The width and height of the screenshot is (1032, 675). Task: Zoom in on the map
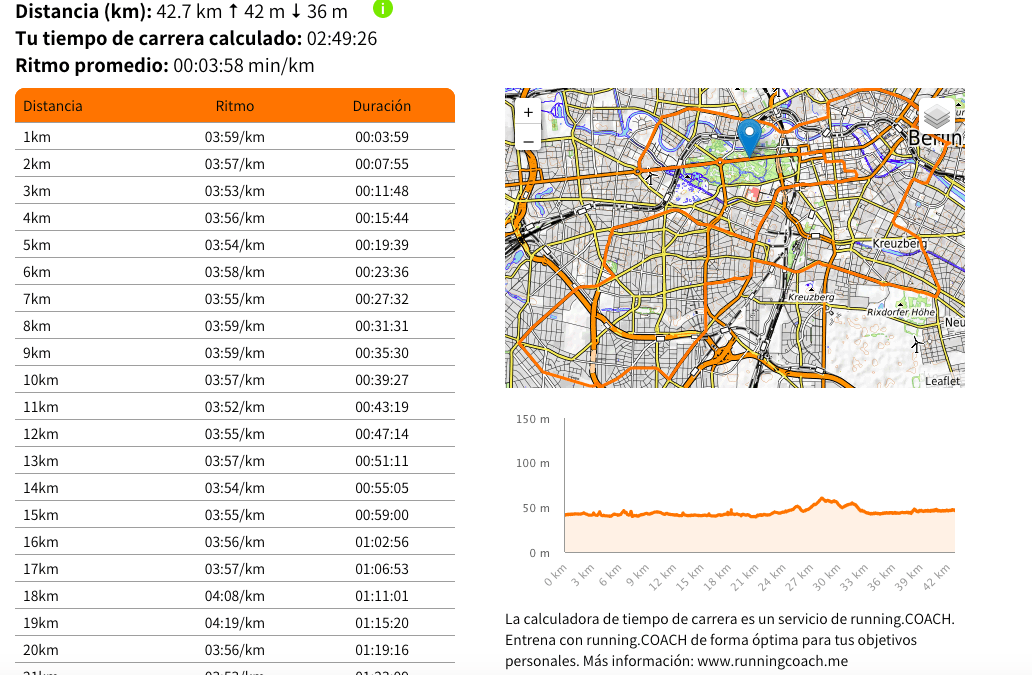point(528,113)
